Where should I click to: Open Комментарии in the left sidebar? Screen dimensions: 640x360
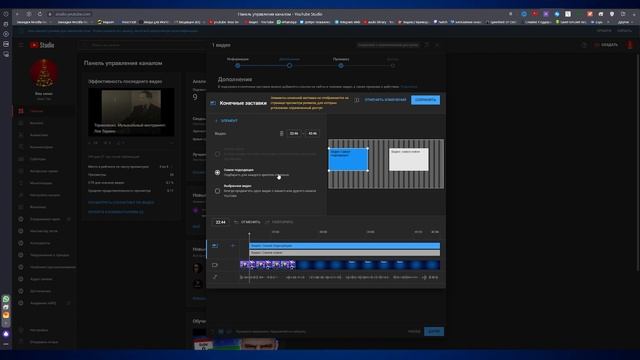pyautogui.click(x=41, y=147)
